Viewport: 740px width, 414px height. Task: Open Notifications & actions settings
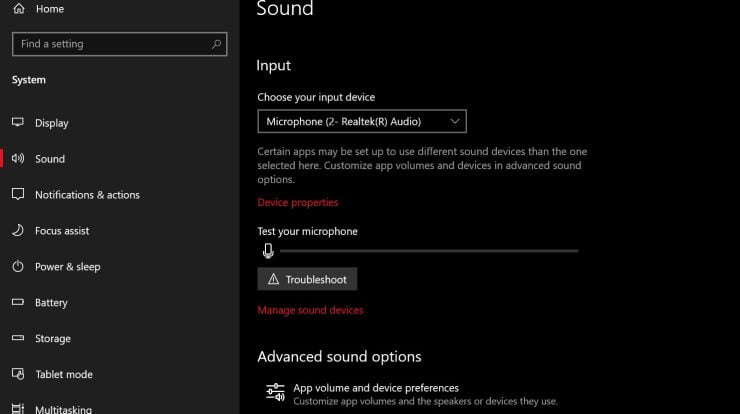87,194
